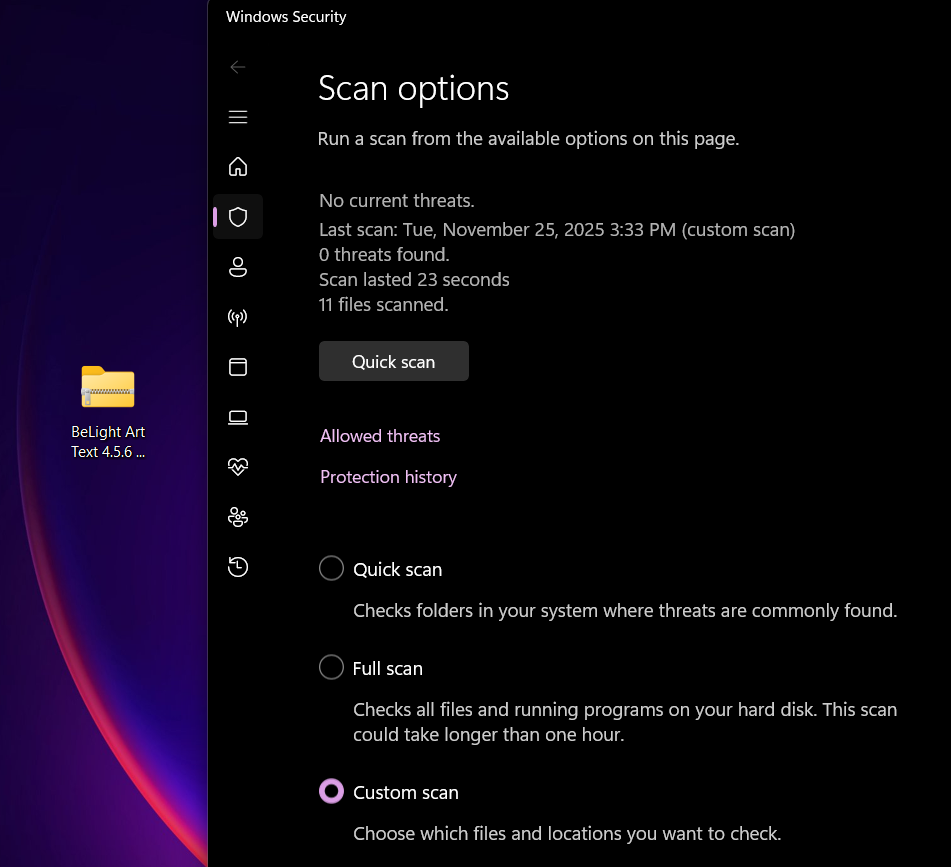This screenshot has height=867, width=951.
Task: Open Account protection person icon
Action: pos(238,267)
